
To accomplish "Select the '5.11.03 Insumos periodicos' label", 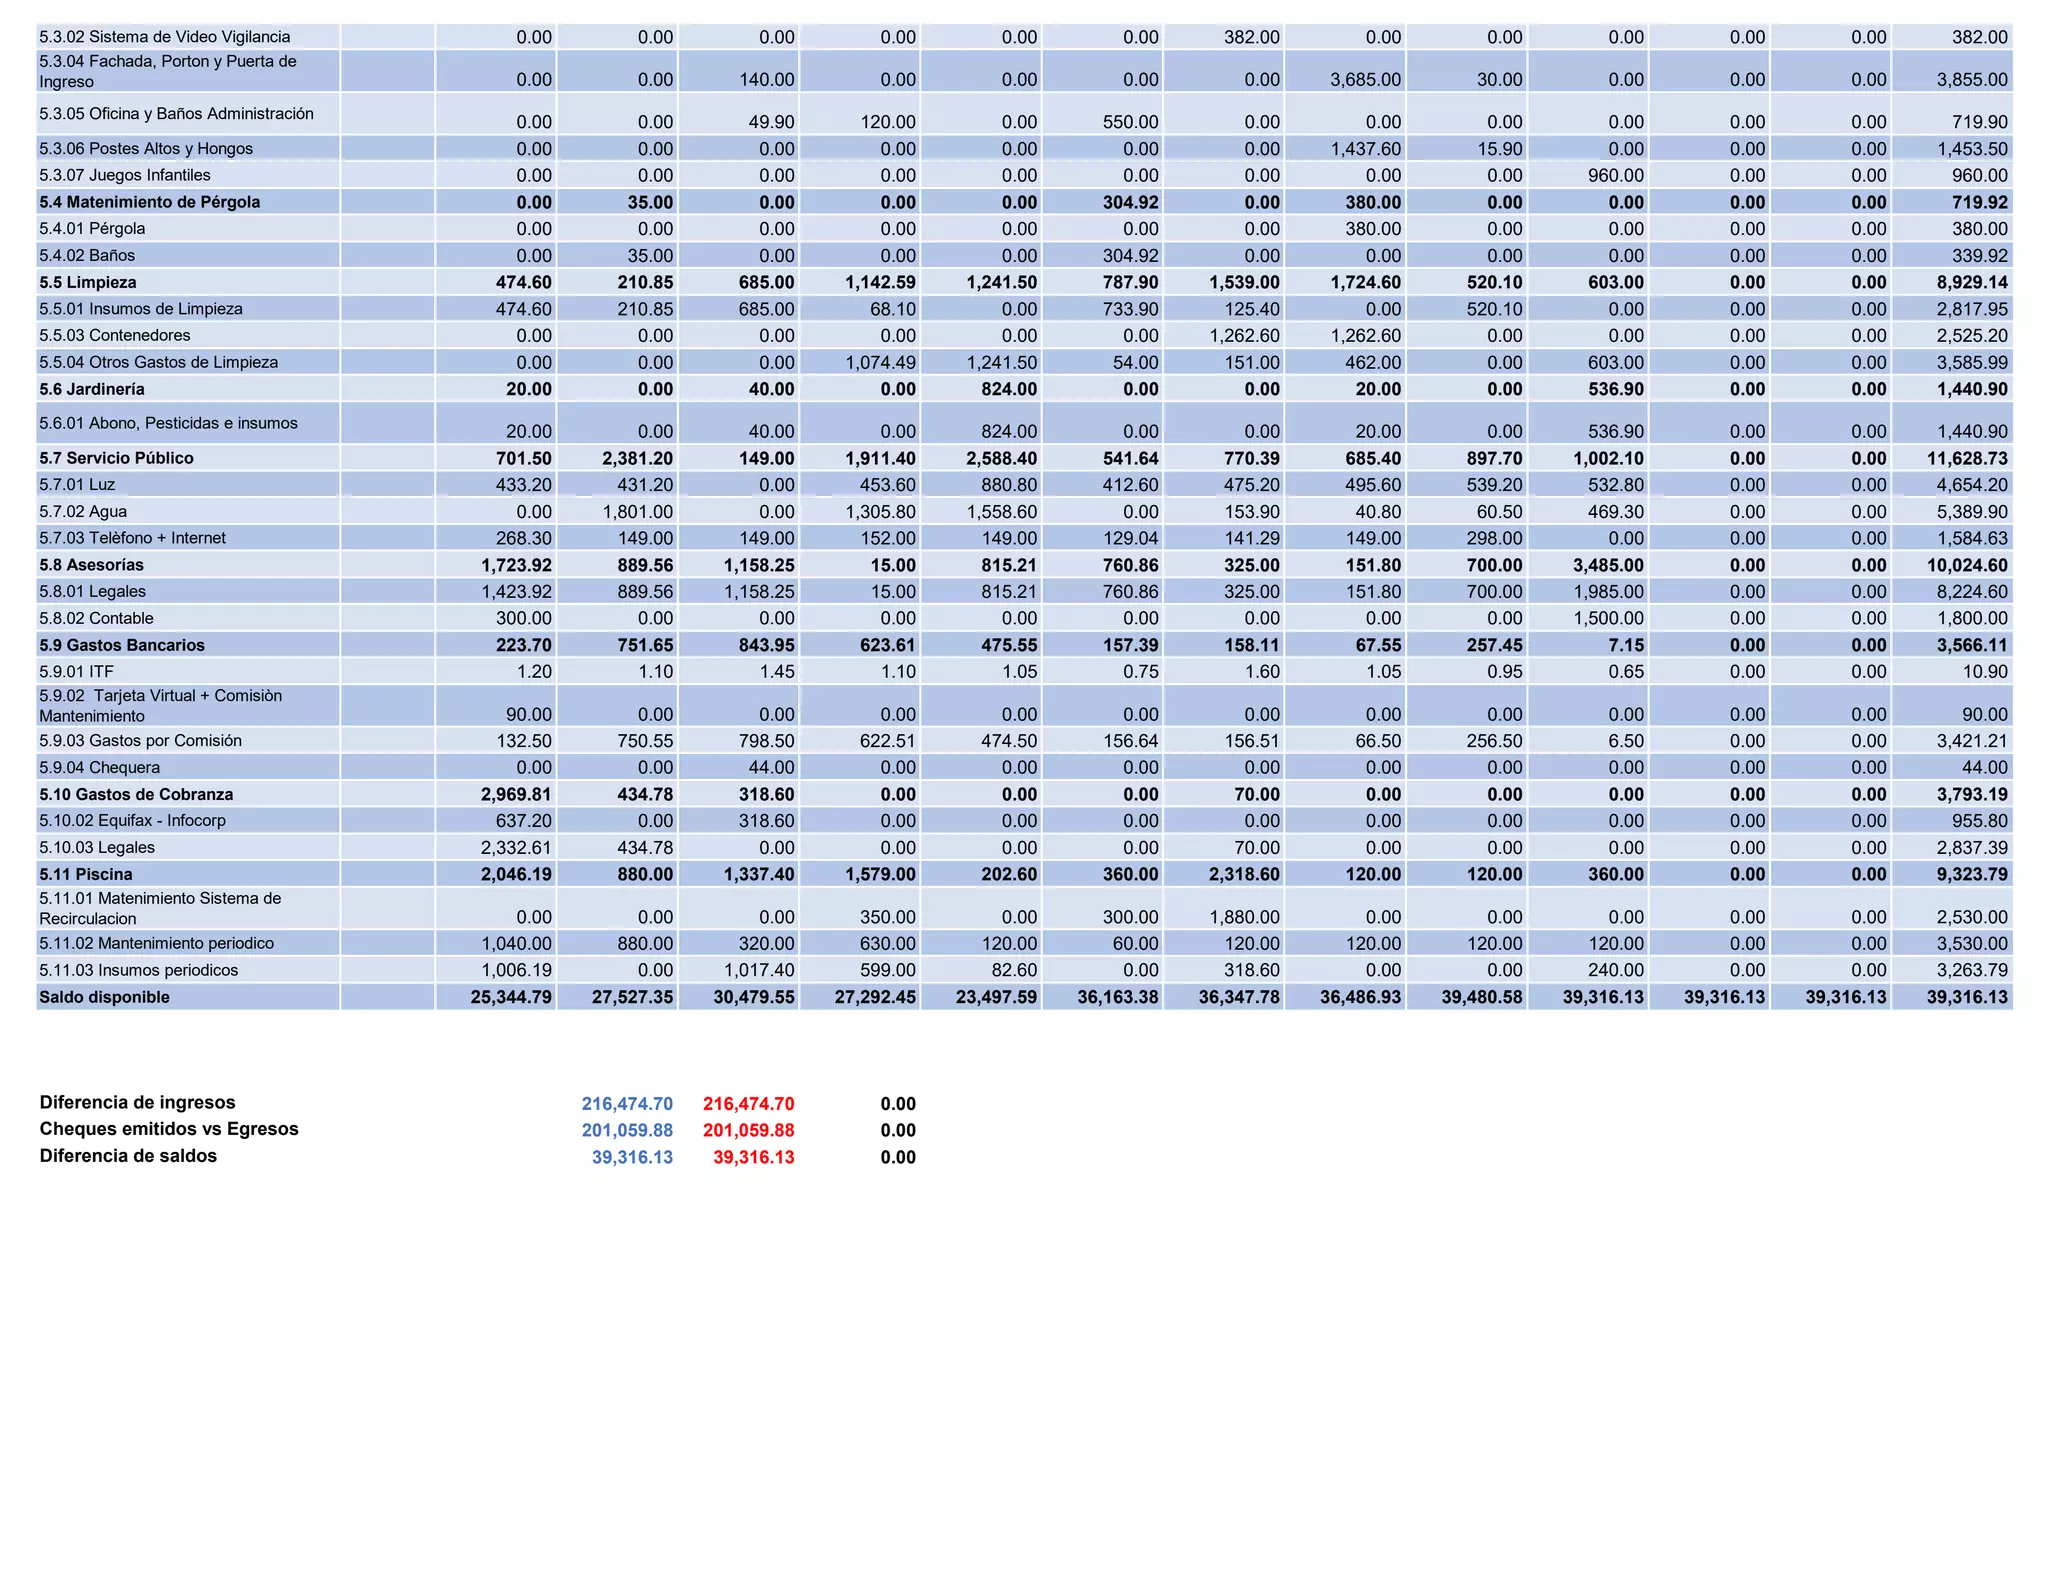I will coord(139,971).
